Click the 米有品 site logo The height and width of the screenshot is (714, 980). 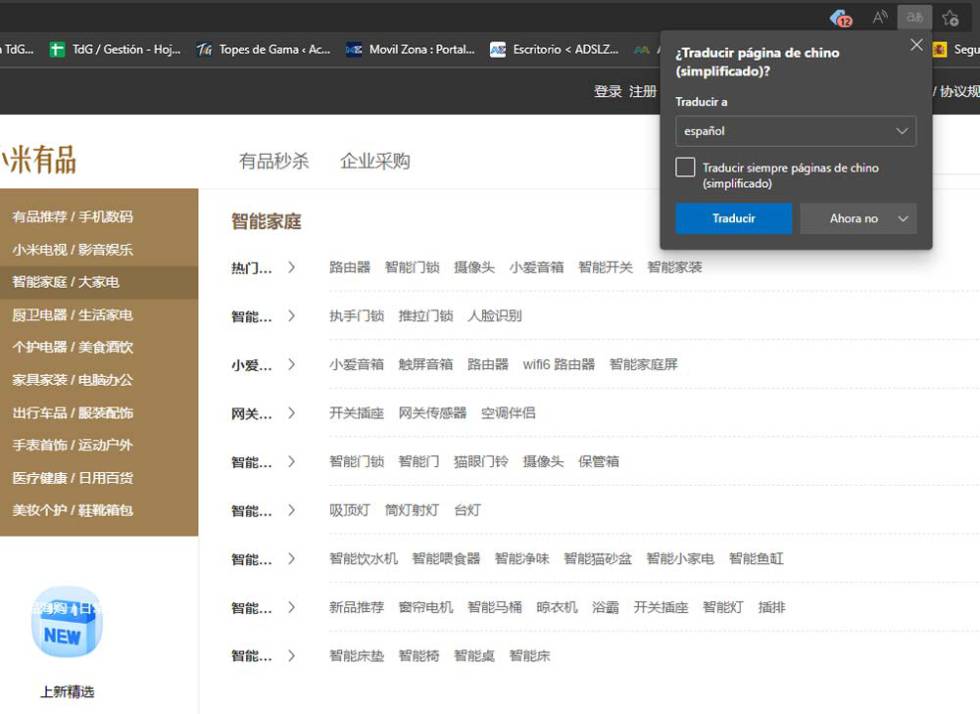pyautogui.click(x=38, y=159)
